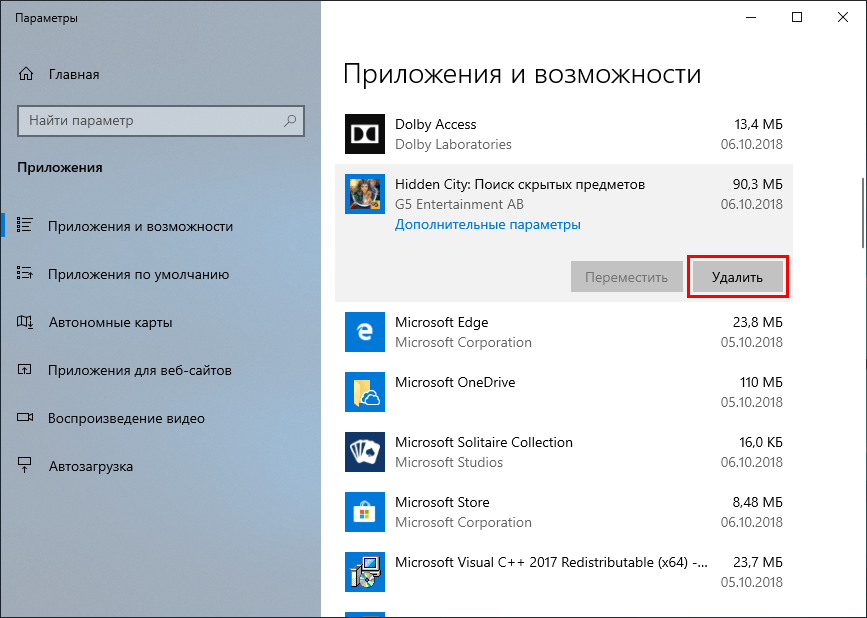This screenshot has width=867, height=618.
Task: Click the magnifier icon in the search box
Action: 290,121
